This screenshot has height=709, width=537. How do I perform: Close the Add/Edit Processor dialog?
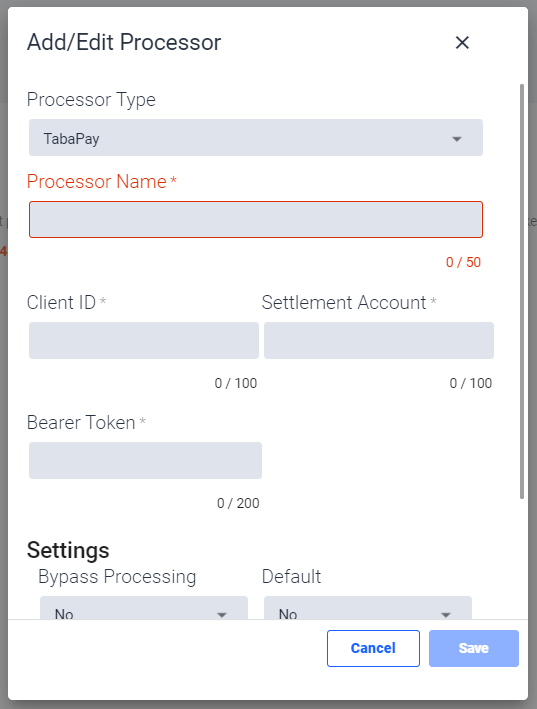pos(462,43)
